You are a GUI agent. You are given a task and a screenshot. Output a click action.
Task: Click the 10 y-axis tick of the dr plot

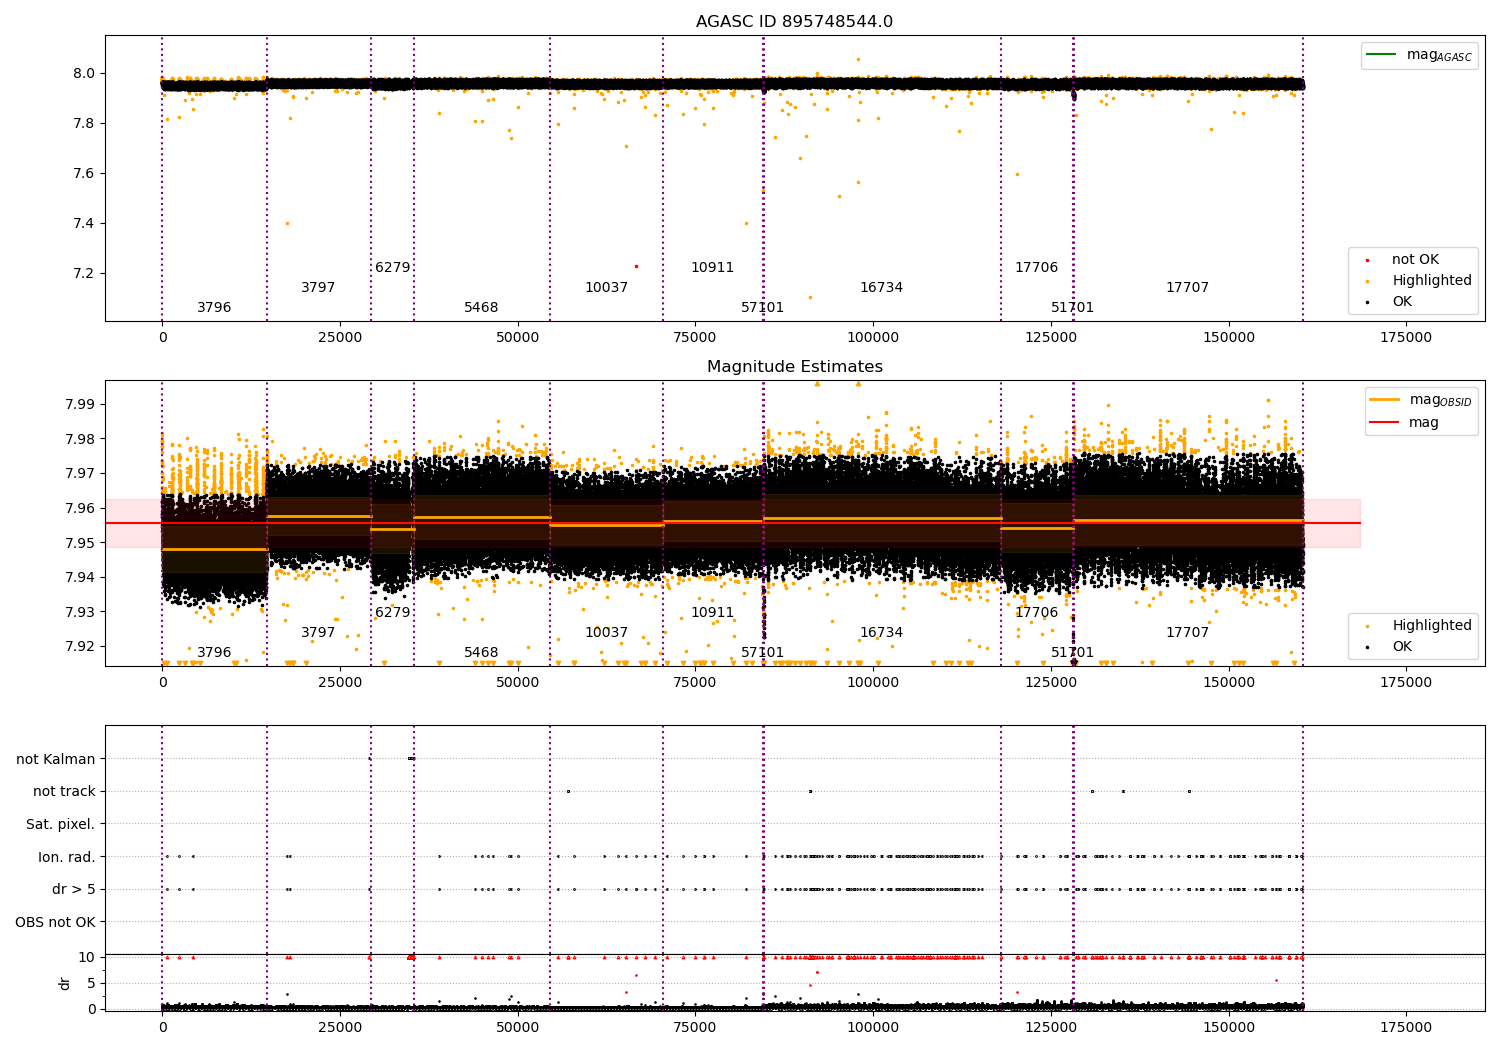(x=88, y=957)
